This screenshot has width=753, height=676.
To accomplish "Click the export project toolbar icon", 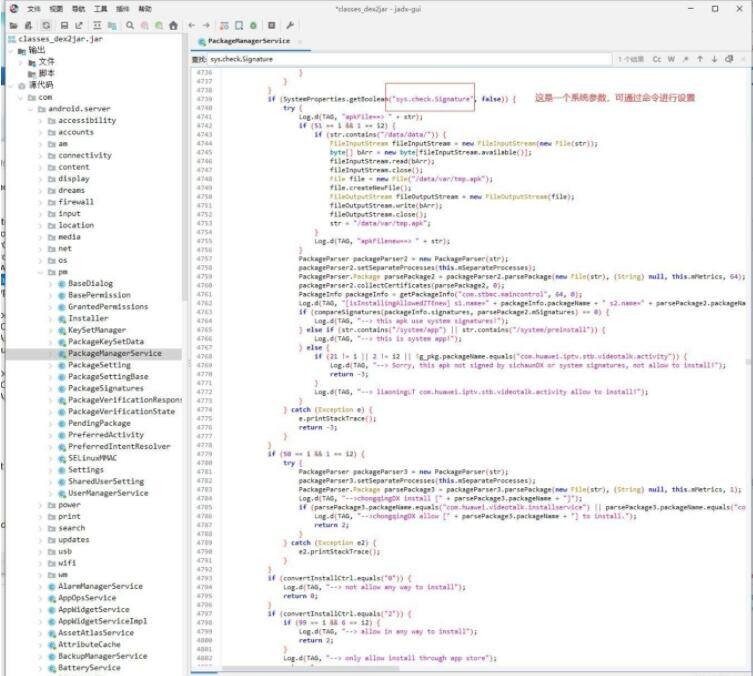I will (x=79, y=25).
